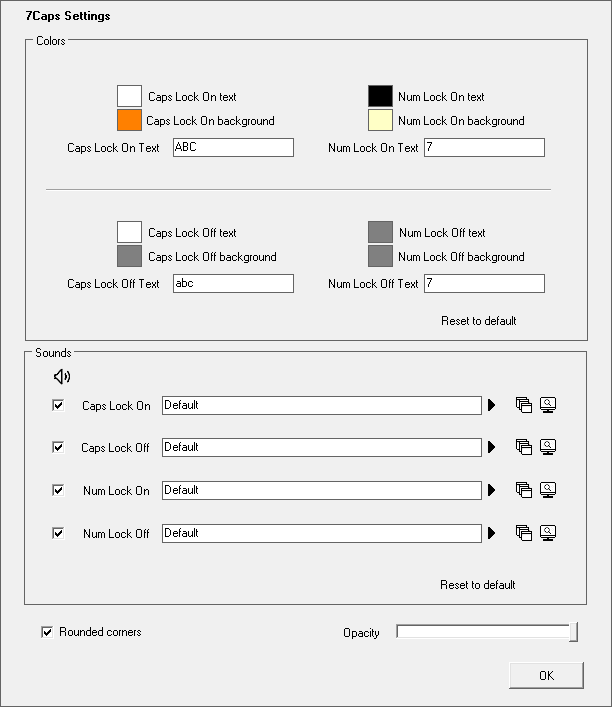
Task: Click the monitor search icon for Caps Lock On
Action: click(547, 405)
